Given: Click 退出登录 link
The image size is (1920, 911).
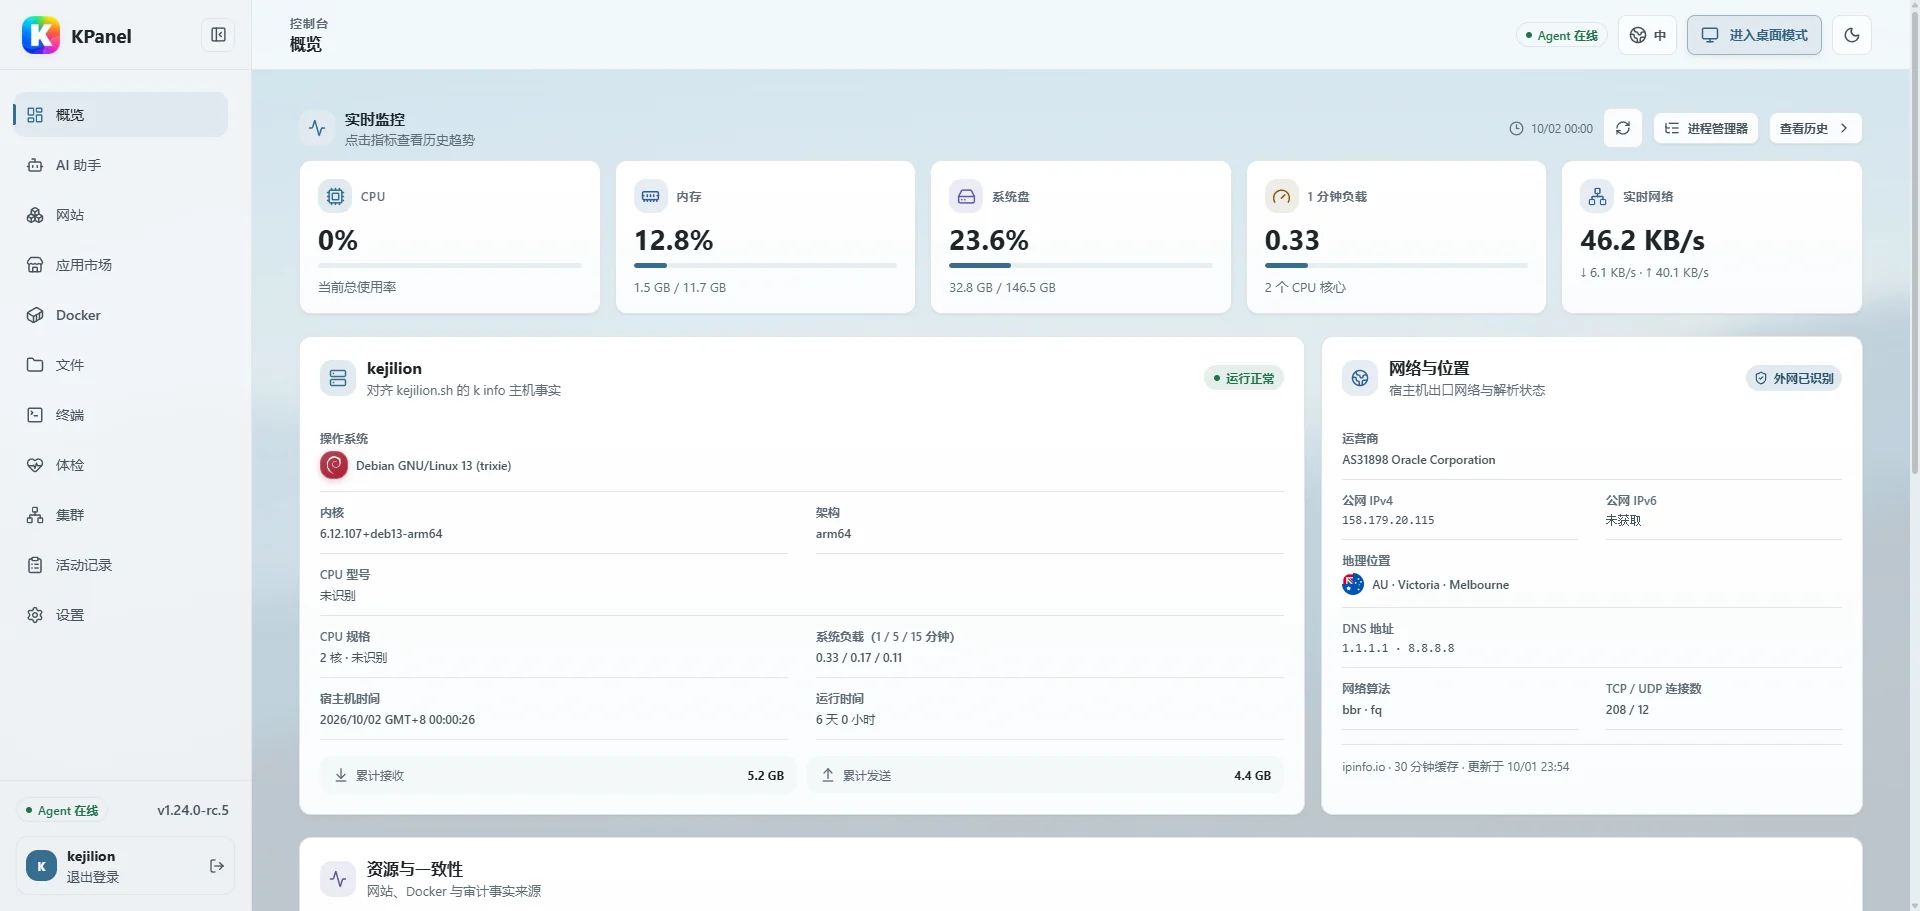Looking at the screenshot, I should (x=93, y=877).
